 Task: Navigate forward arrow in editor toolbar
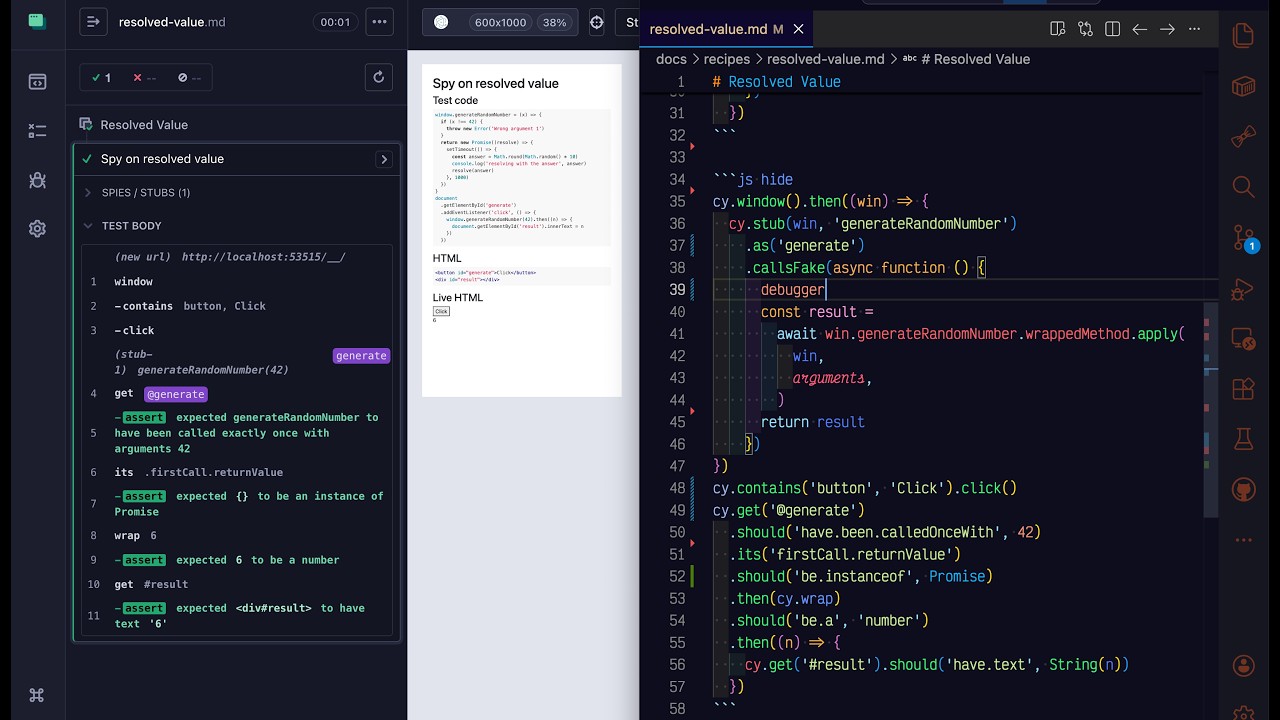(1167, 29)
